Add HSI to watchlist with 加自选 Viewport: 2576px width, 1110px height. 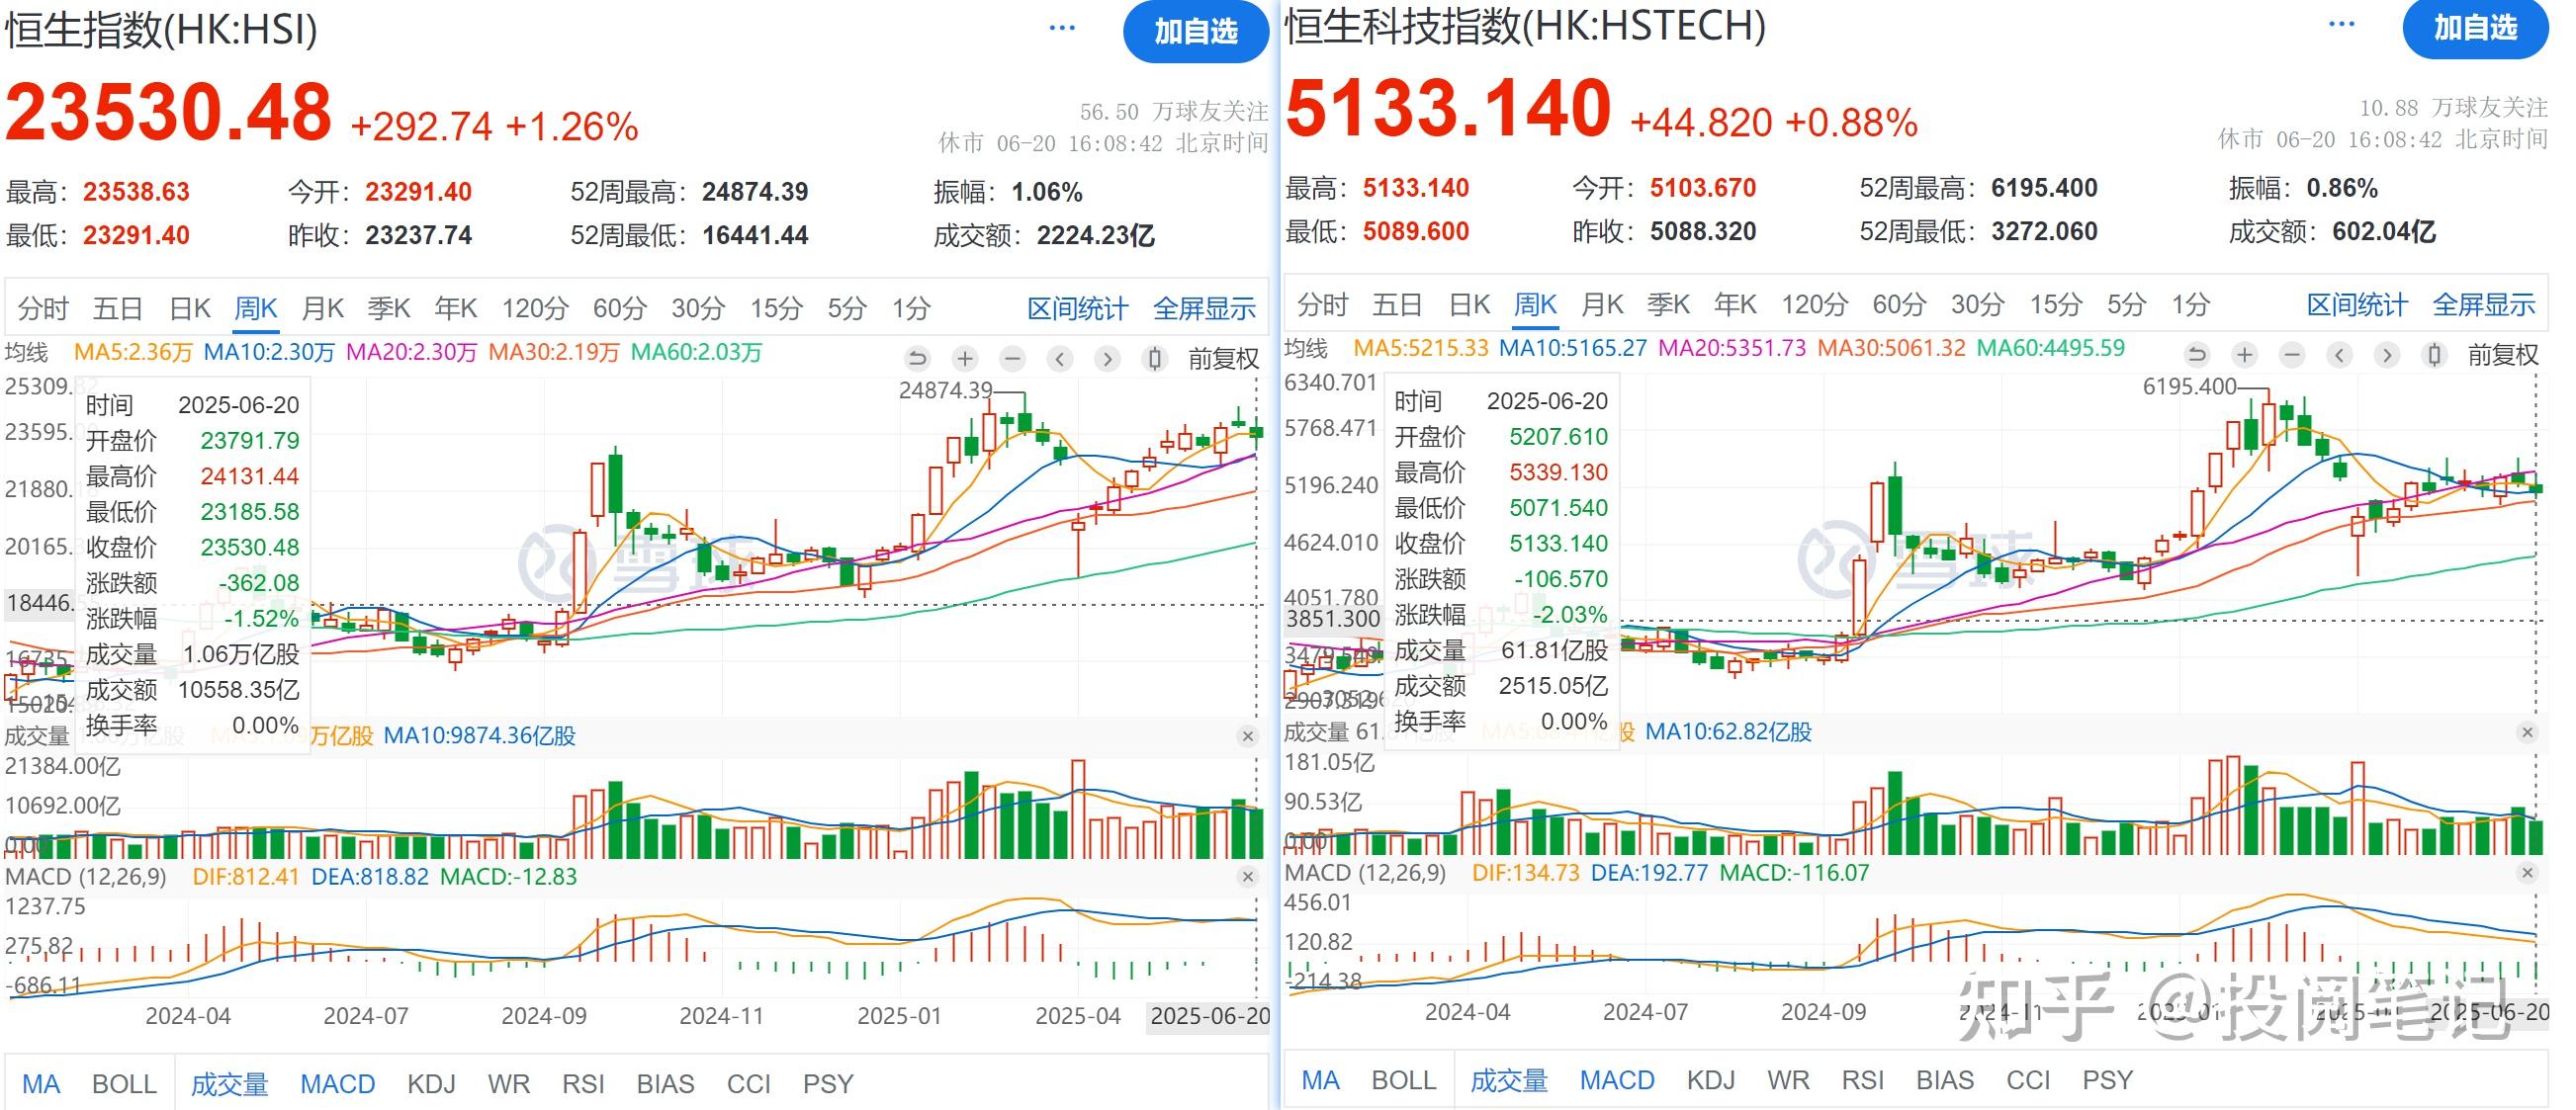coord(1196,32)
